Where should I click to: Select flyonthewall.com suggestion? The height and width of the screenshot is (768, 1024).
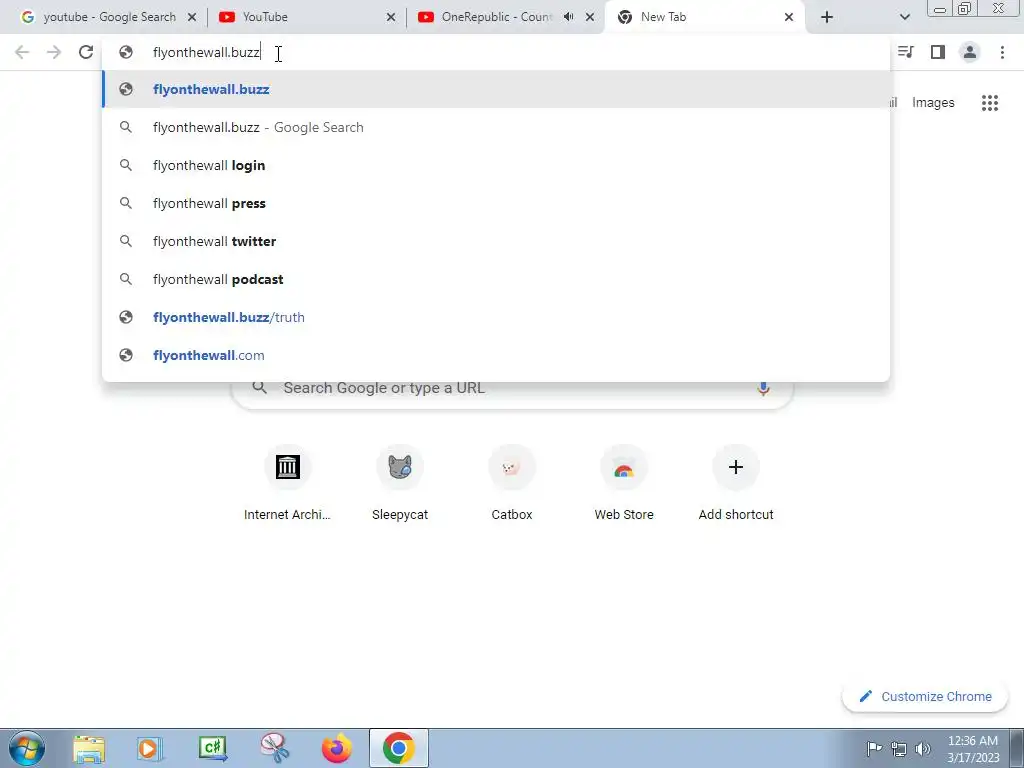[x=496, y=355]
